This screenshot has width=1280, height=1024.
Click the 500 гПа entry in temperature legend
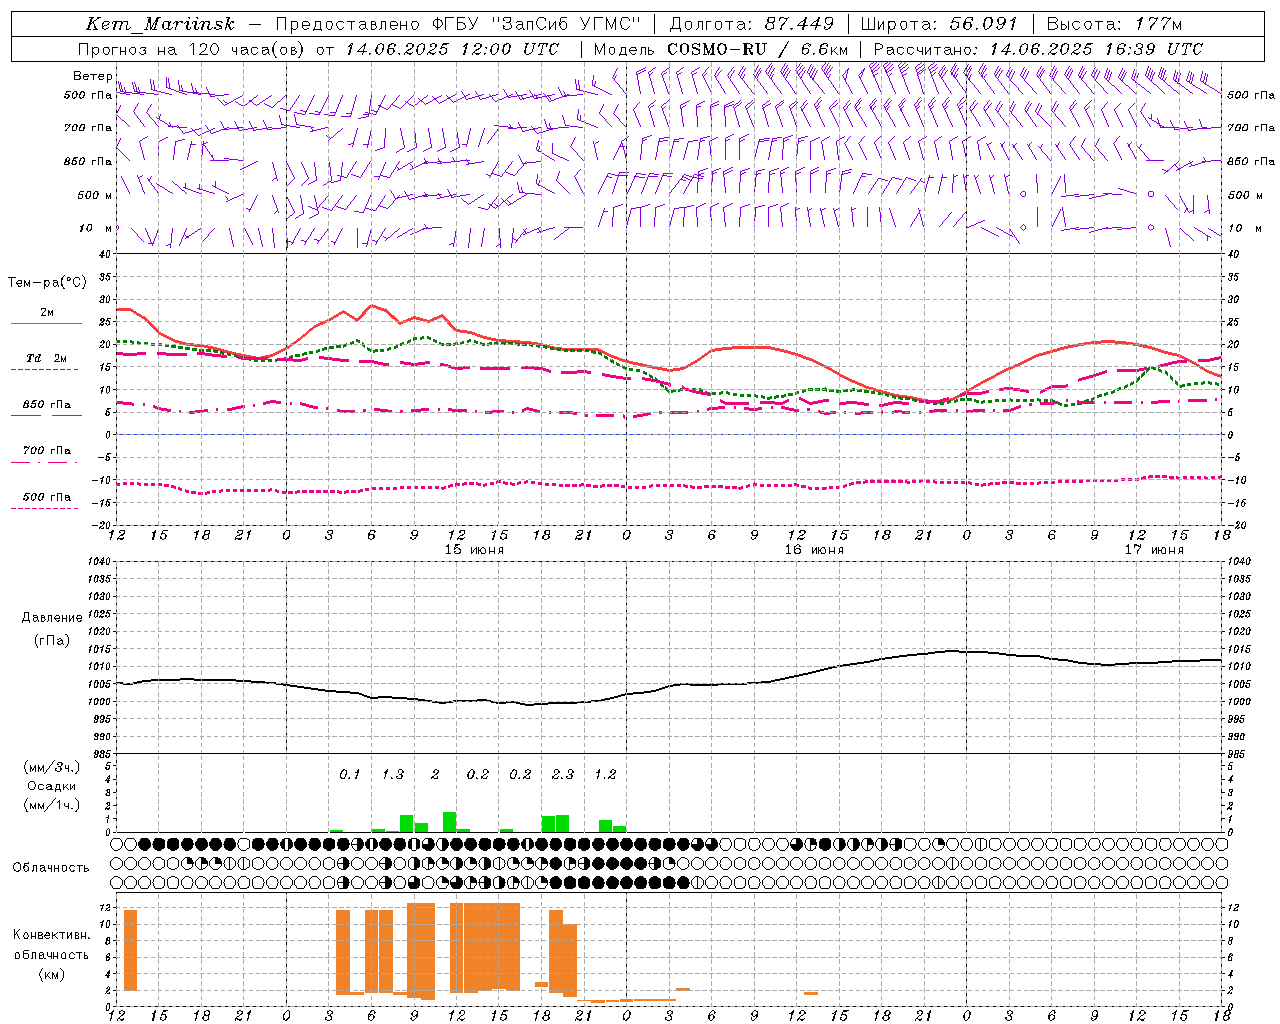(x=46, y=497)
